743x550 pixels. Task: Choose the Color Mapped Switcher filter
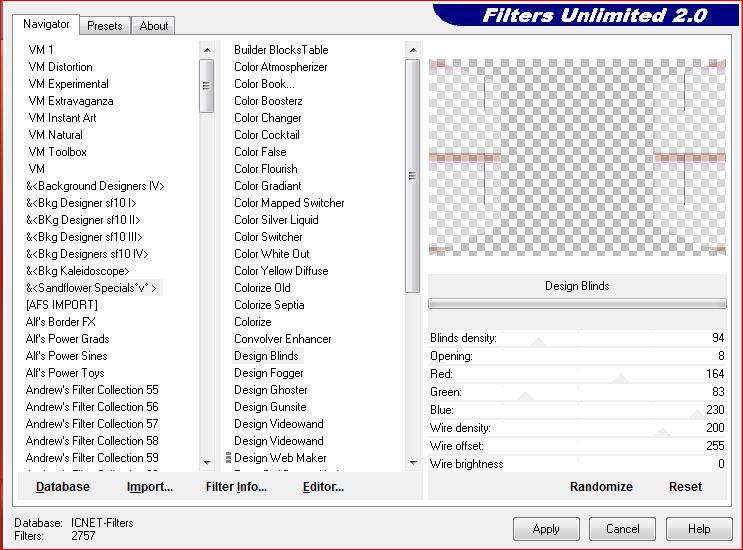pos(289,203)
